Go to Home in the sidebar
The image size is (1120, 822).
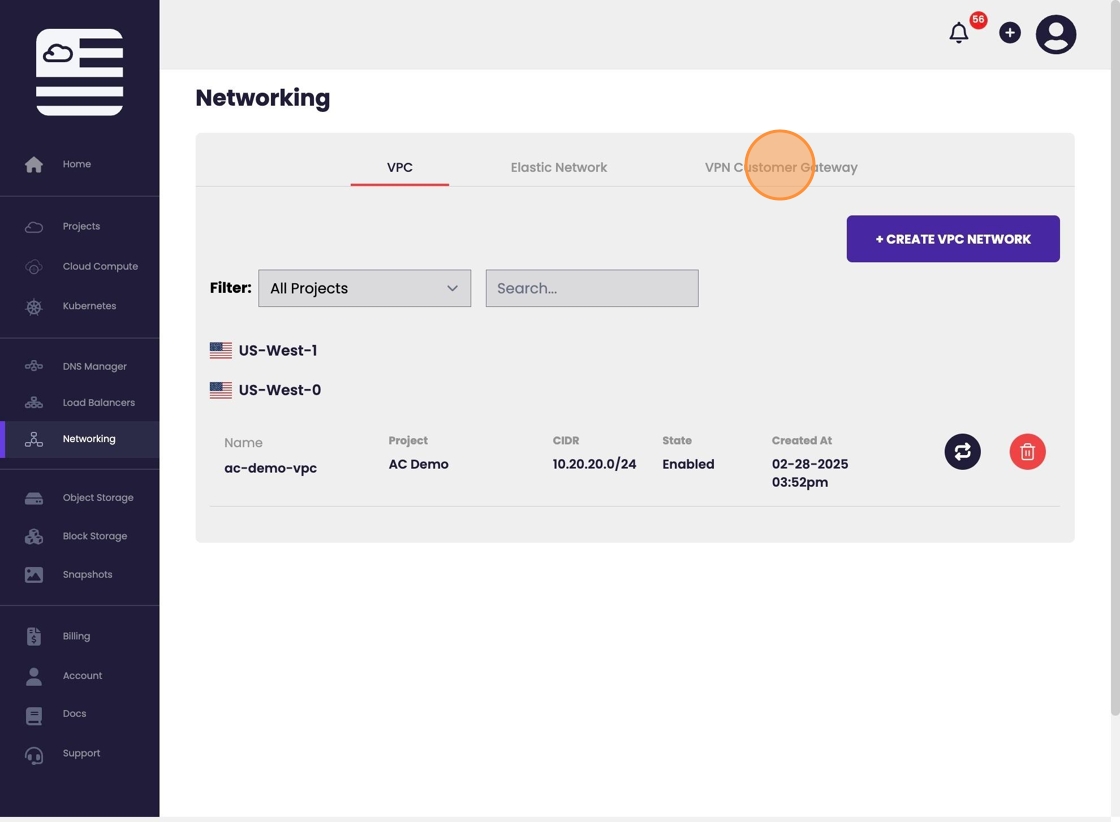pyautogui.click(x=76, y=164)
